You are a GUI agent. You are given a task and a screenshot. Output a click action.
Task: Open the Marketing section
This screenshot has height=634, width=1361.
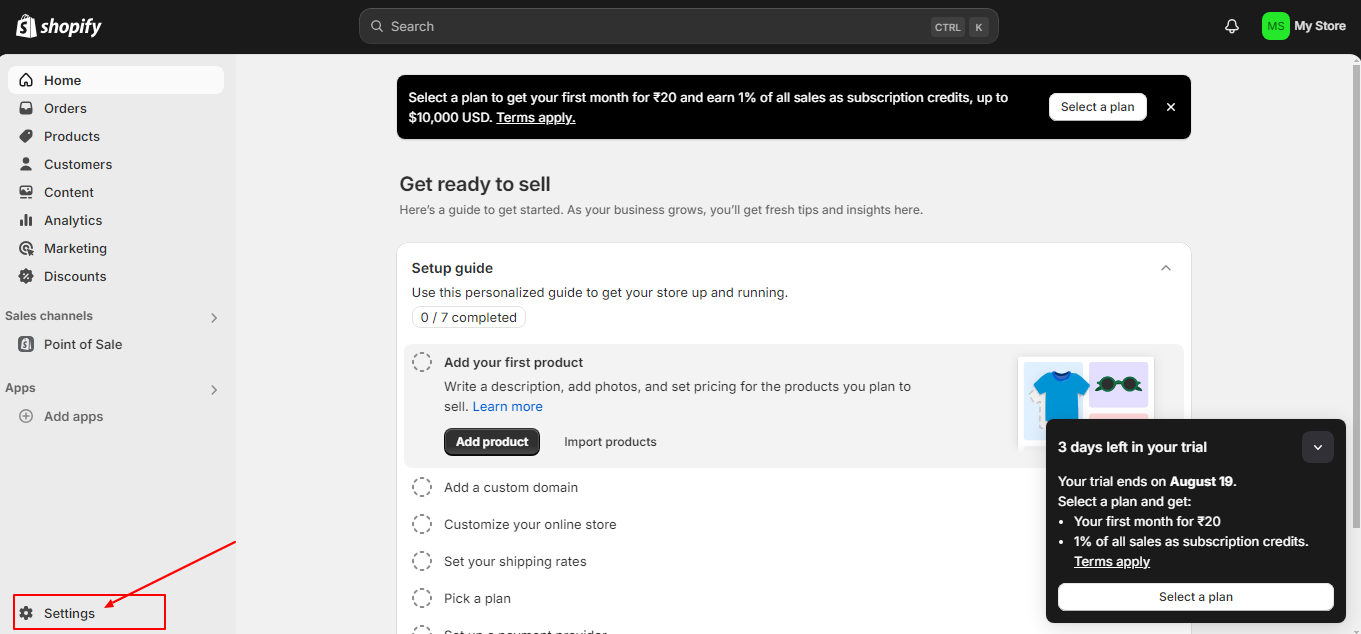pos(75,248)
